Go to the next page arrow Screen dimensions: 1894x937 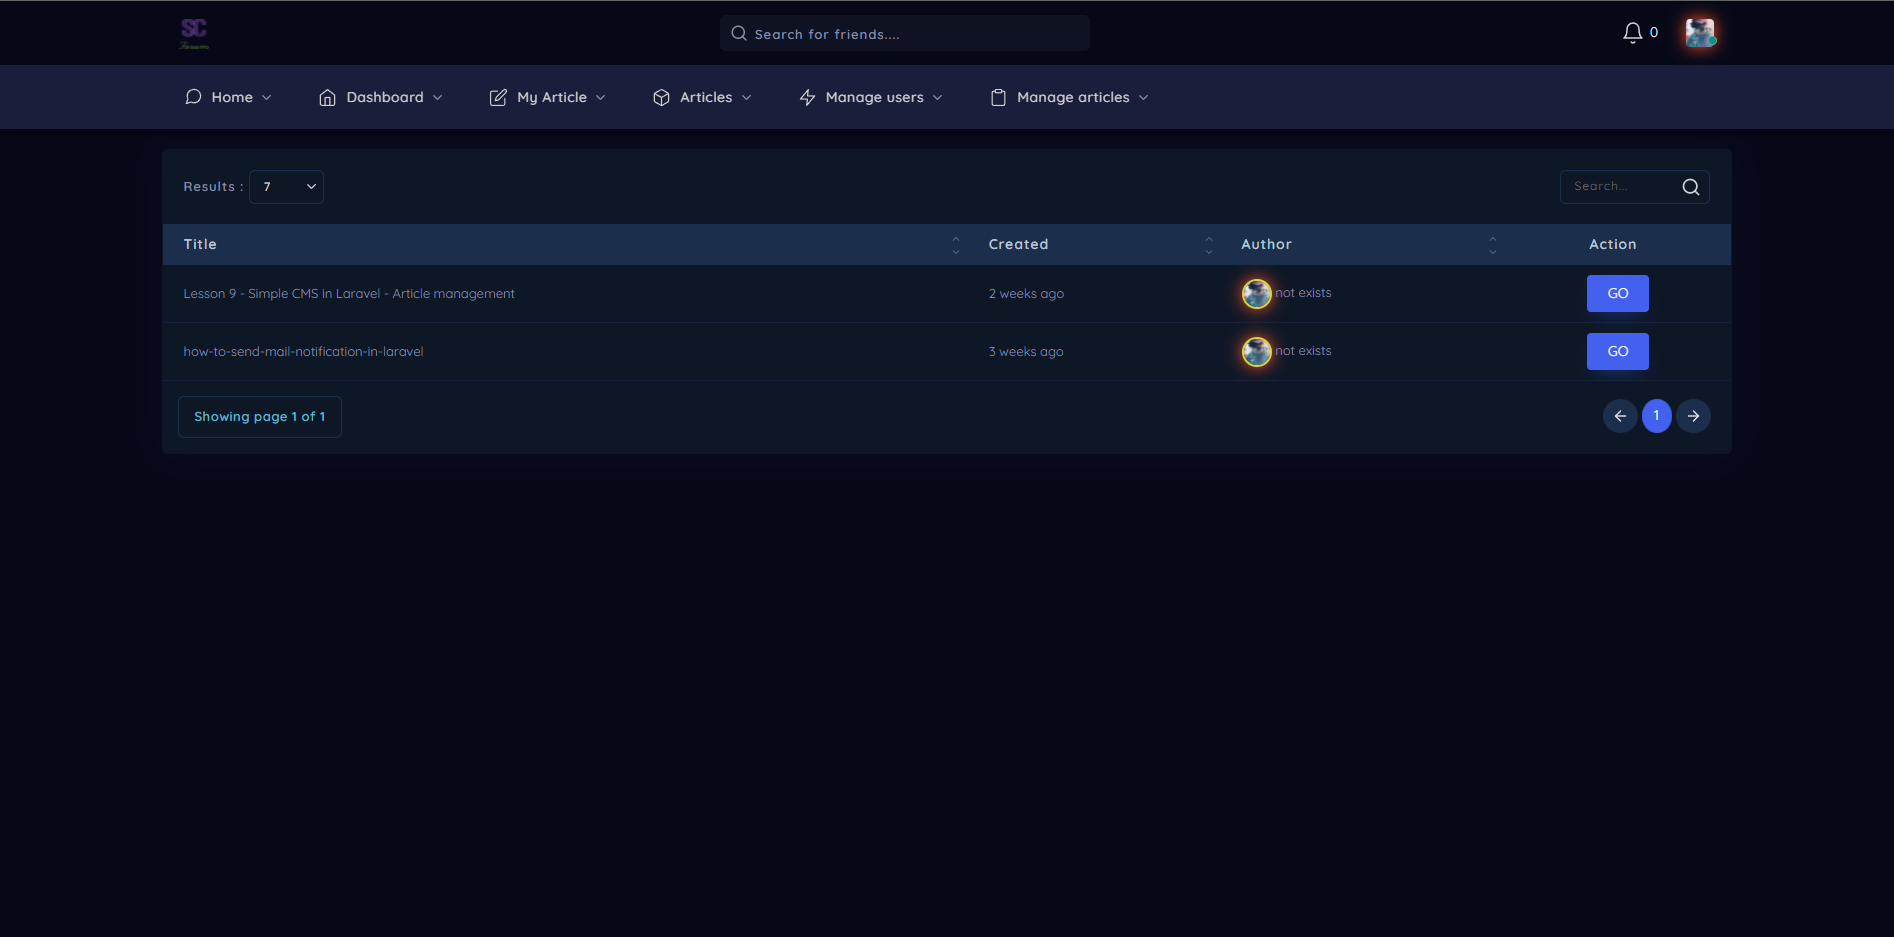click(x=1693, y=416)
